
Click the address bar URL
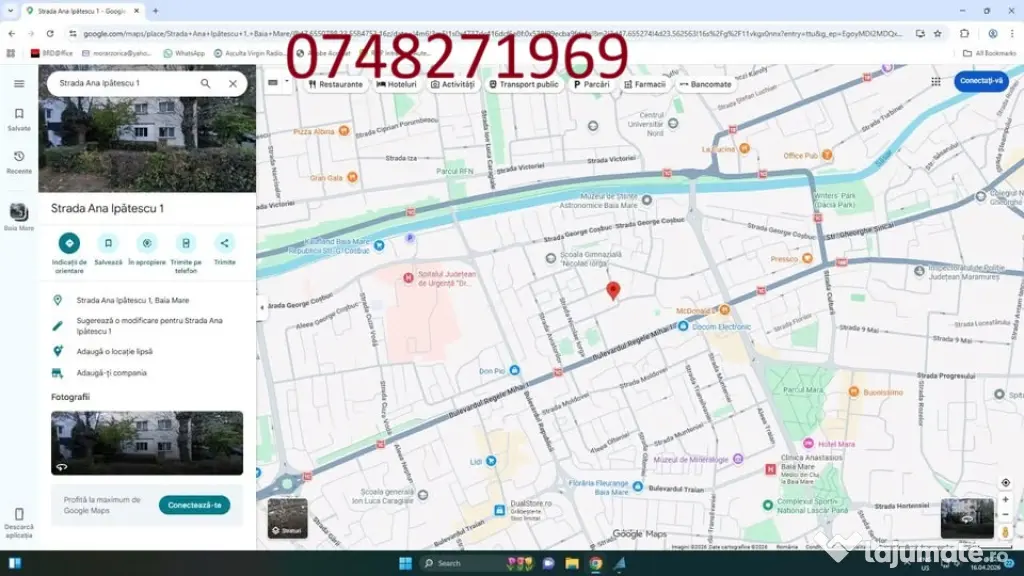493,33
